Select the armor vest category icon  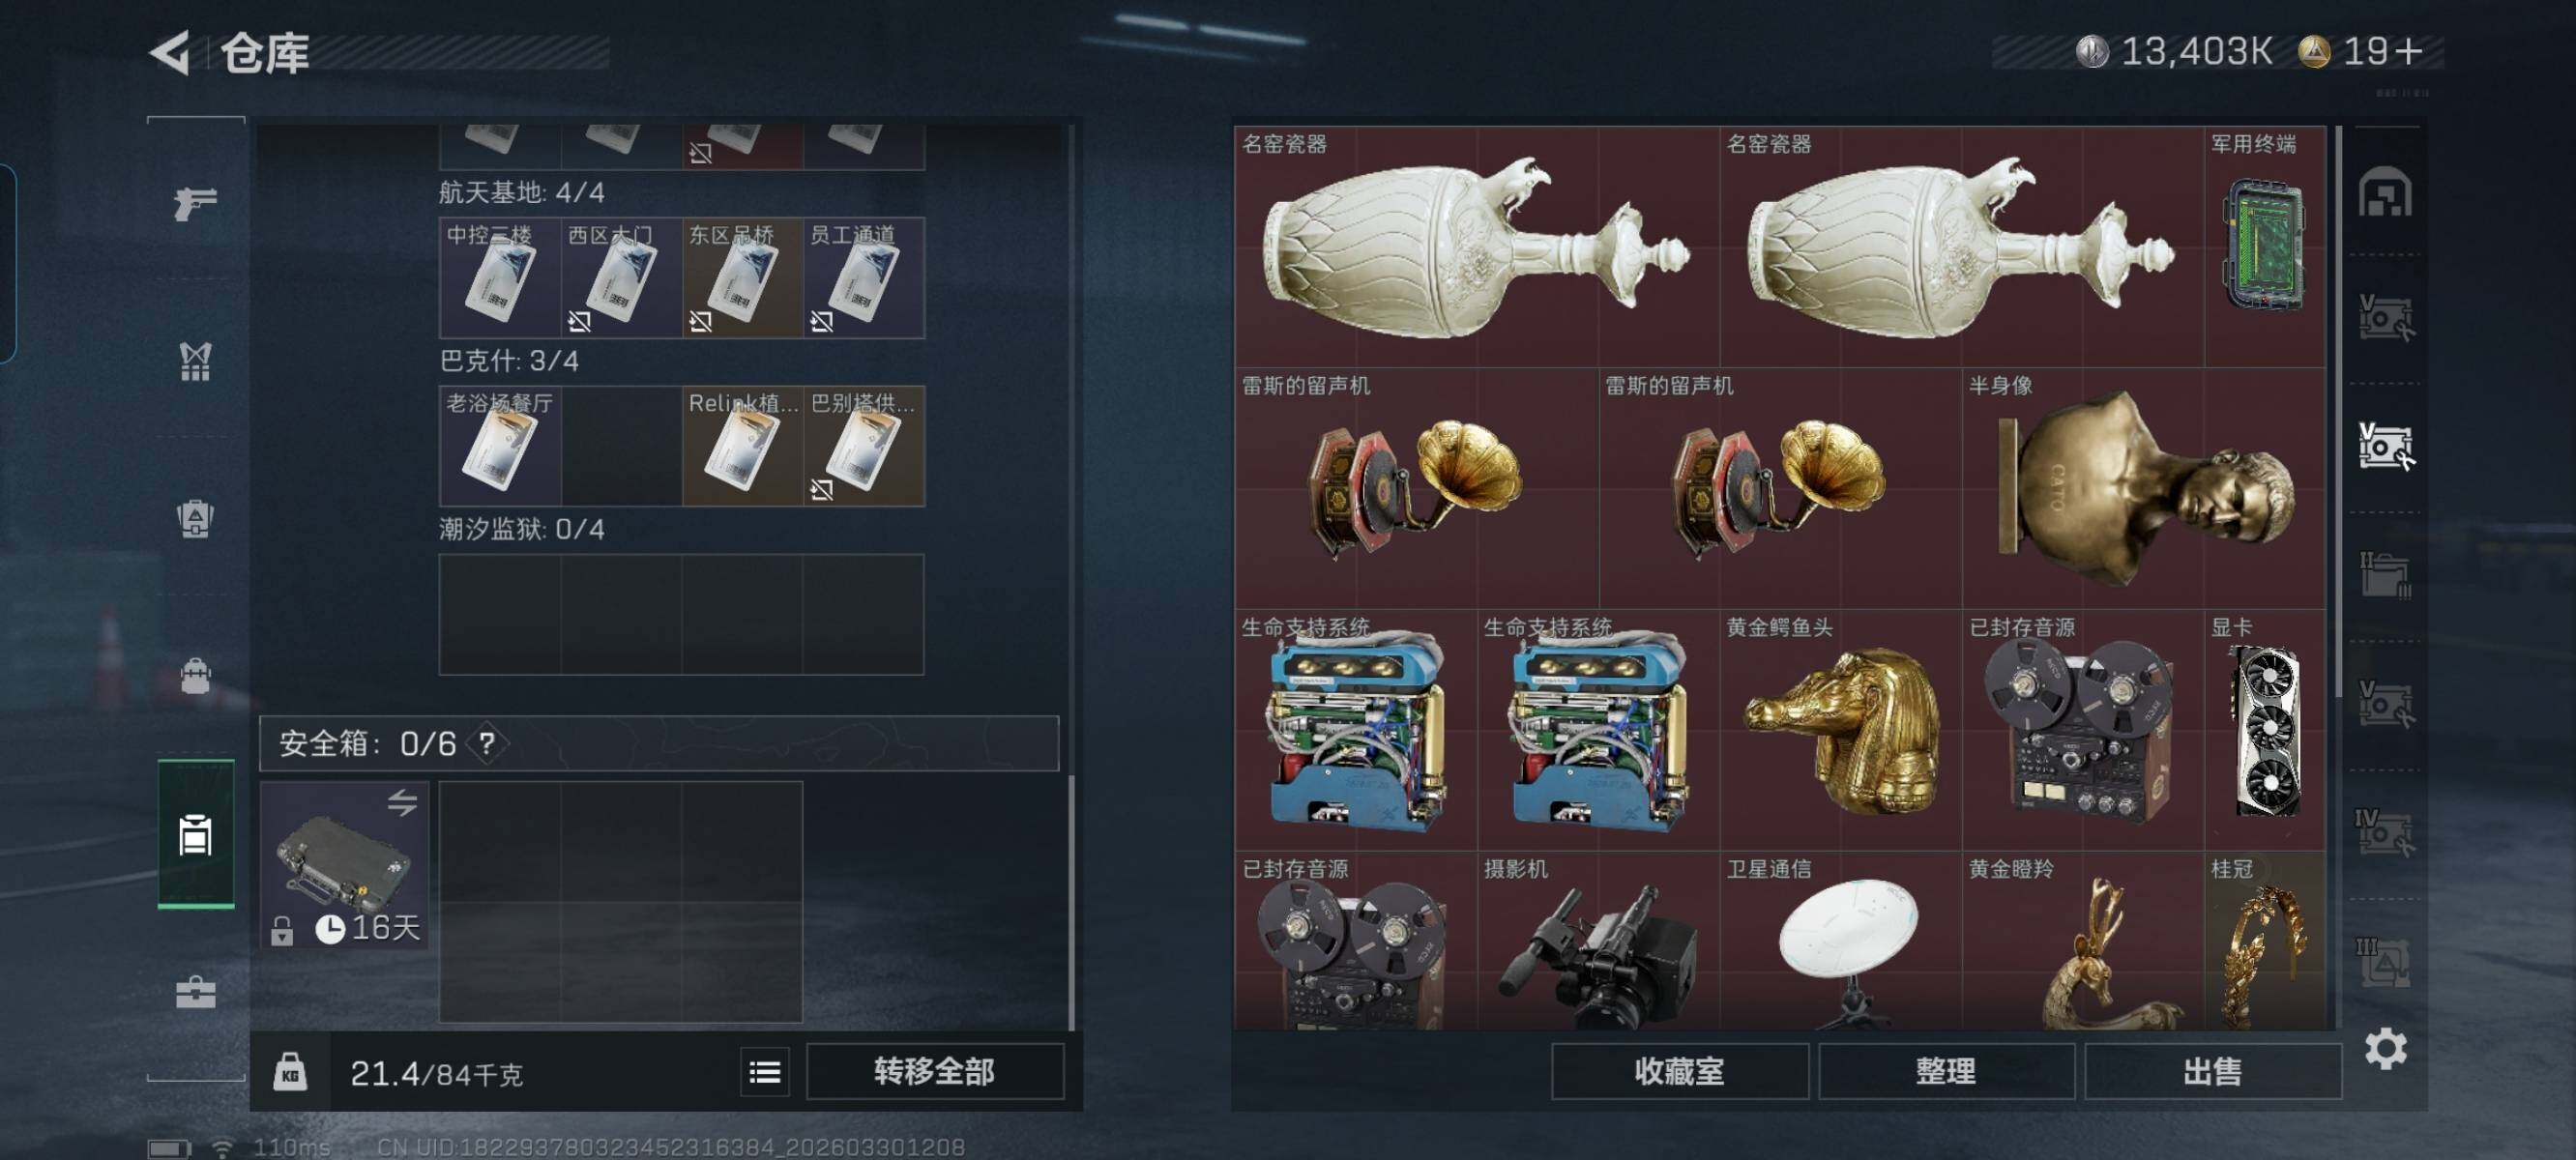click(195, 361)
